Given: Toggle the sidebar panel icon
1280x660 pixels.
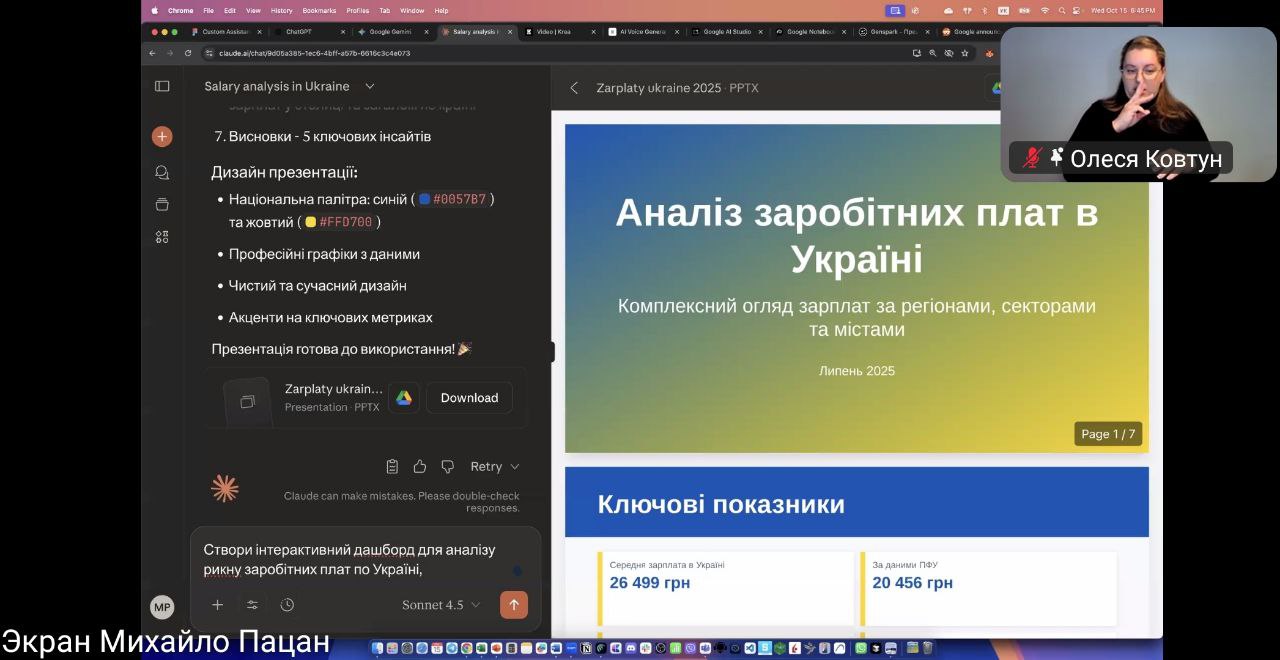Looking at the screenshot, I should (162, 86).
